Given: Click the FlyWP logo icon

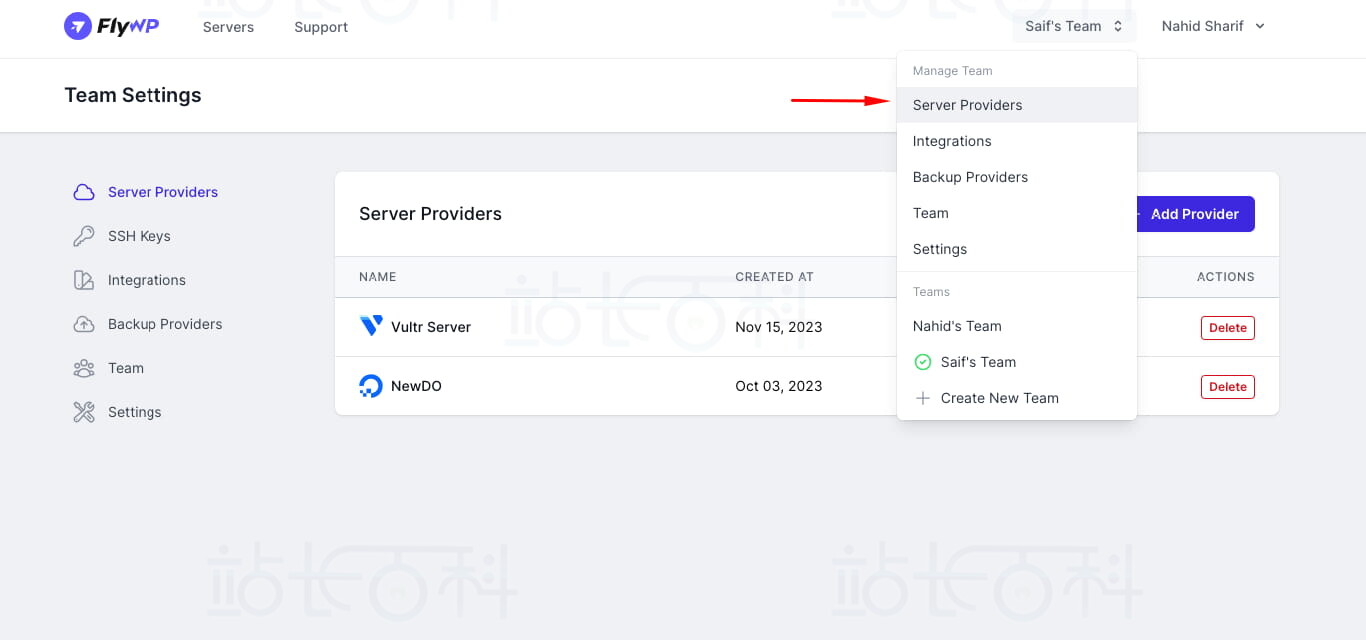Looking at the screenshot, I should click(78, 27).
